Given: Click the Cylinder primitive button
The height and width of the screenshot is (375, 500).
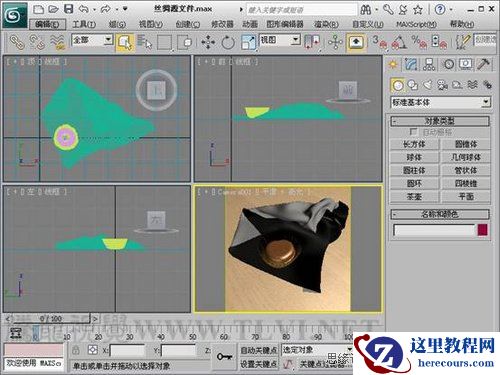Looking at the screenshot, I should click(414, 170).
